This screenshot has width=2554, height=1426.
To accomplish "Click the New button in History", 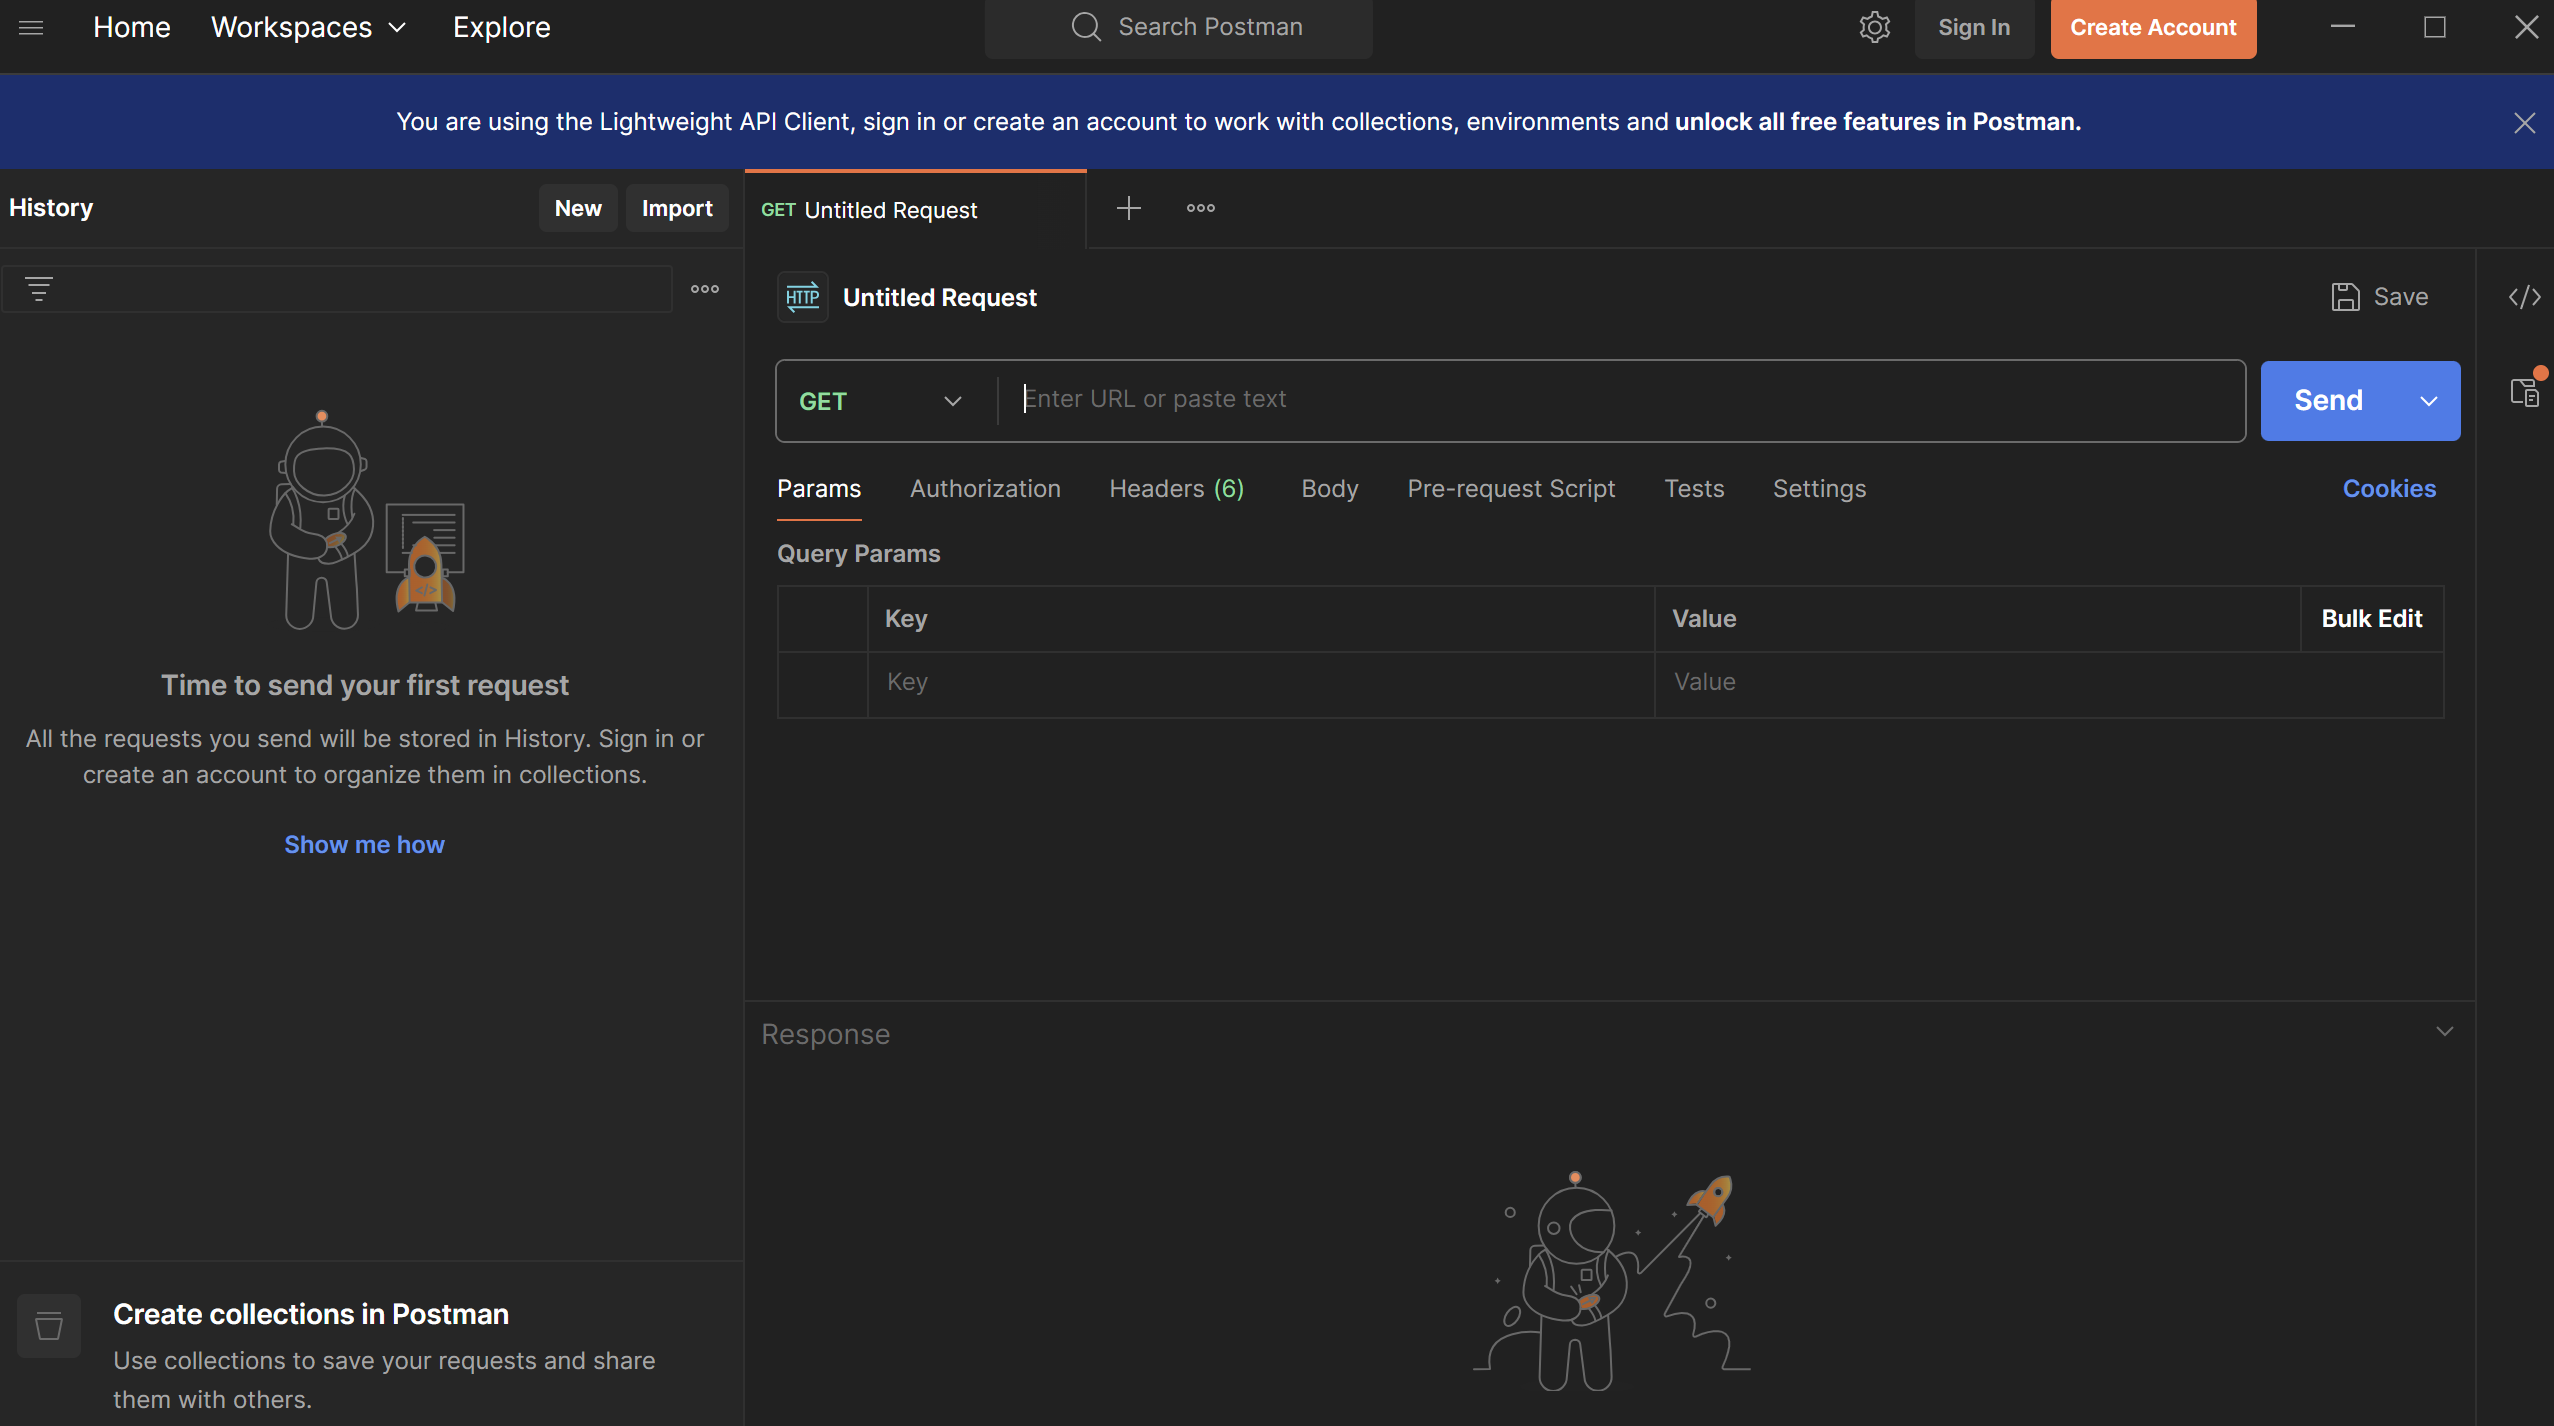I will point(578,208).
